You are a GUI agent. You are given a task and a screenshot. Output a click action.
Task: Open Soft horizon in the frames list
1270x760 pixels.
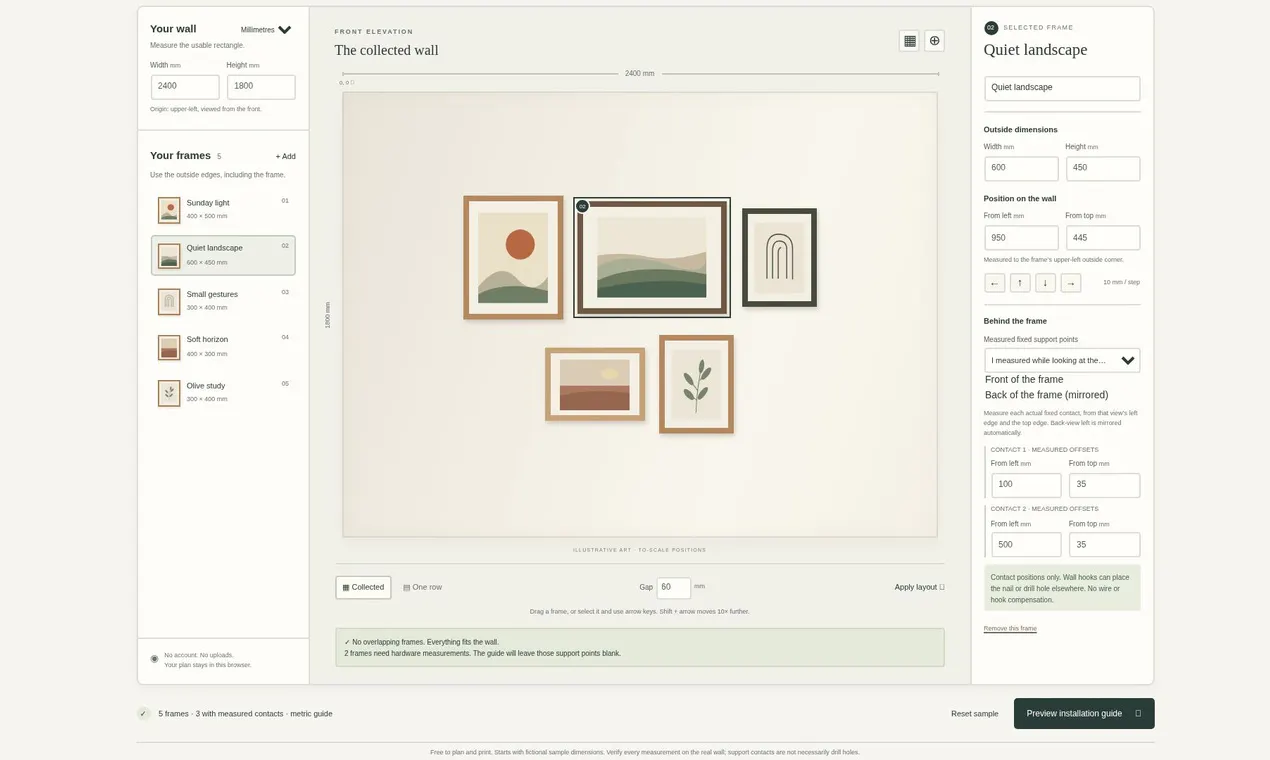point(223,347)
